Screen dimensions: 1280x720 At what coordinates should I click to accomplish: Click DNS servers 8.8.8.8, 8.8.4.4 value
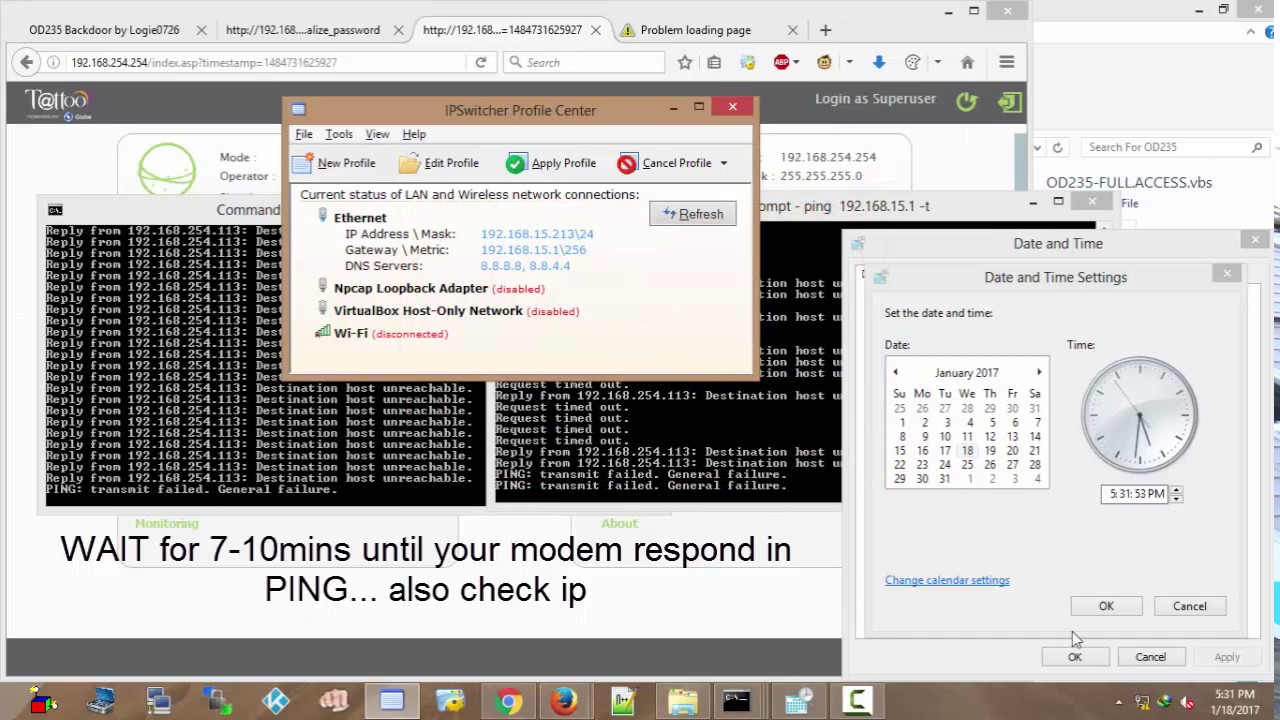tap(525, 266)
